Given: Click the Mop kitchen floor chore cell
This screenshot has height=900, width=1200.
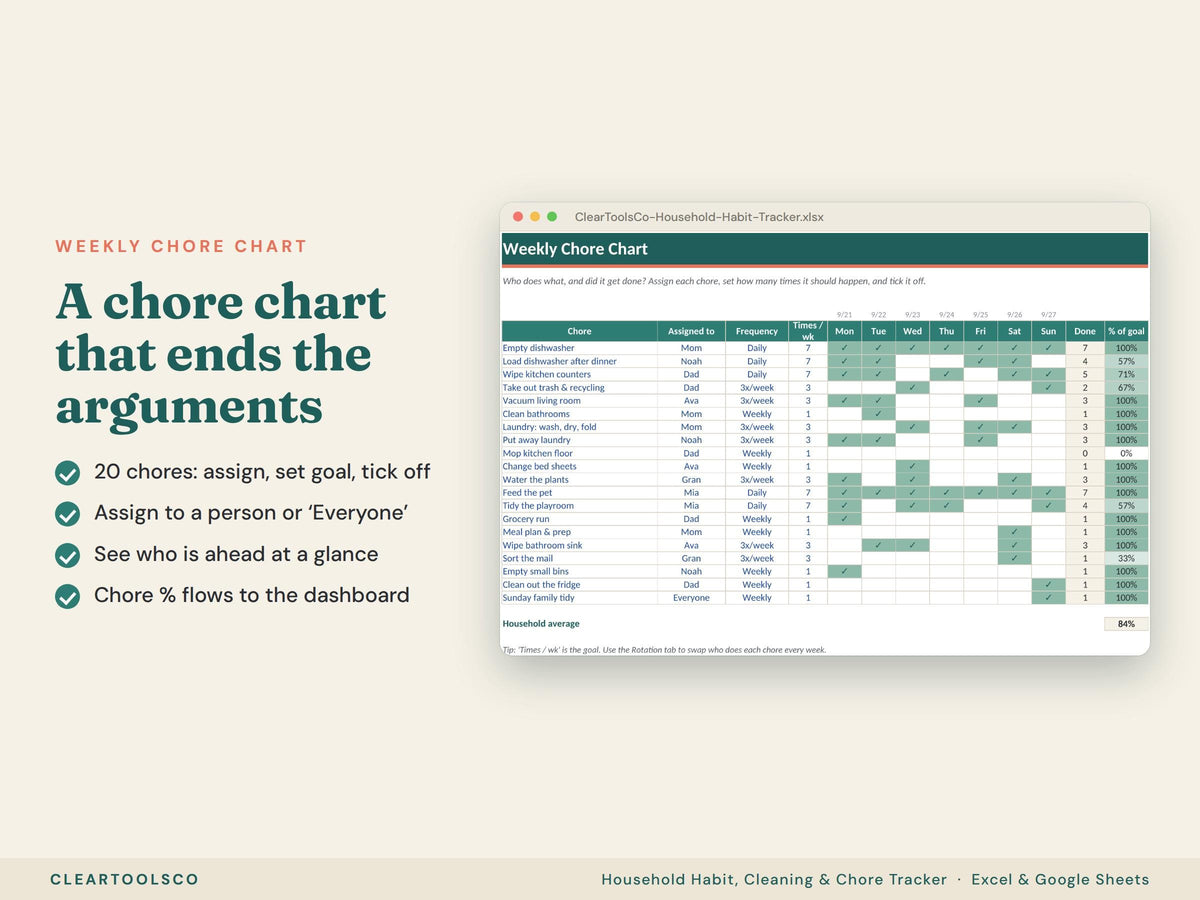Looking at the screenshot, I should coord(579,453).
